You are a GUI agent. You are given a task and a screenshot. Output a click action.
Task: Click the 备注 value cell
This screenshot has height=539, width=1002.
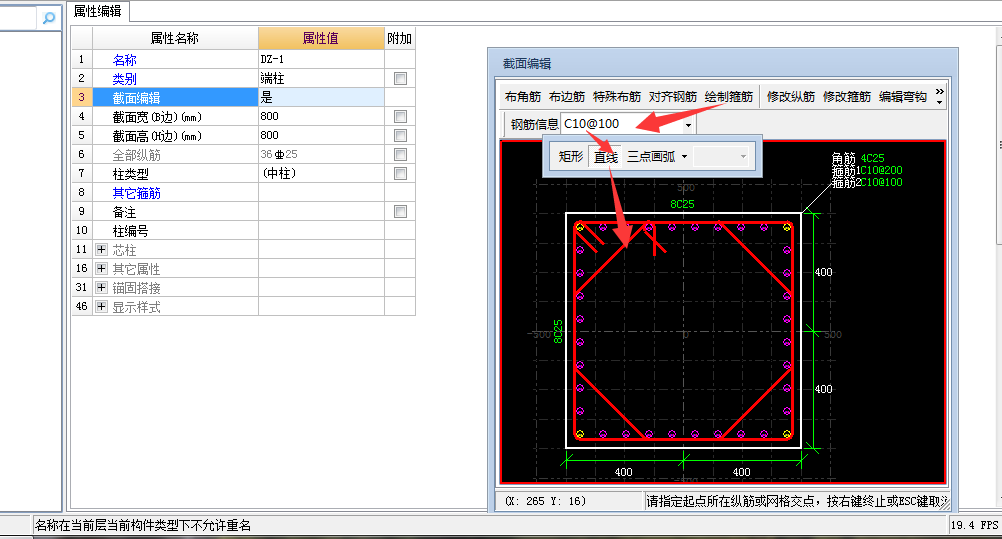[321, 212]
